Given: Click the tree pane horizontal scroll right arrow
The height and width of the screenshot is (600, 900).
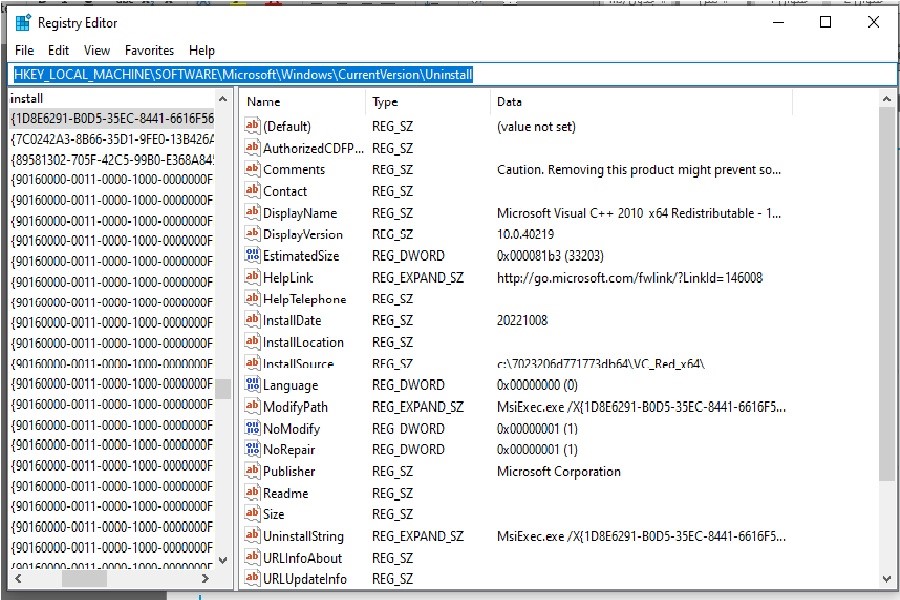Looking at the screenshot, I should click(x=205, y=578).
